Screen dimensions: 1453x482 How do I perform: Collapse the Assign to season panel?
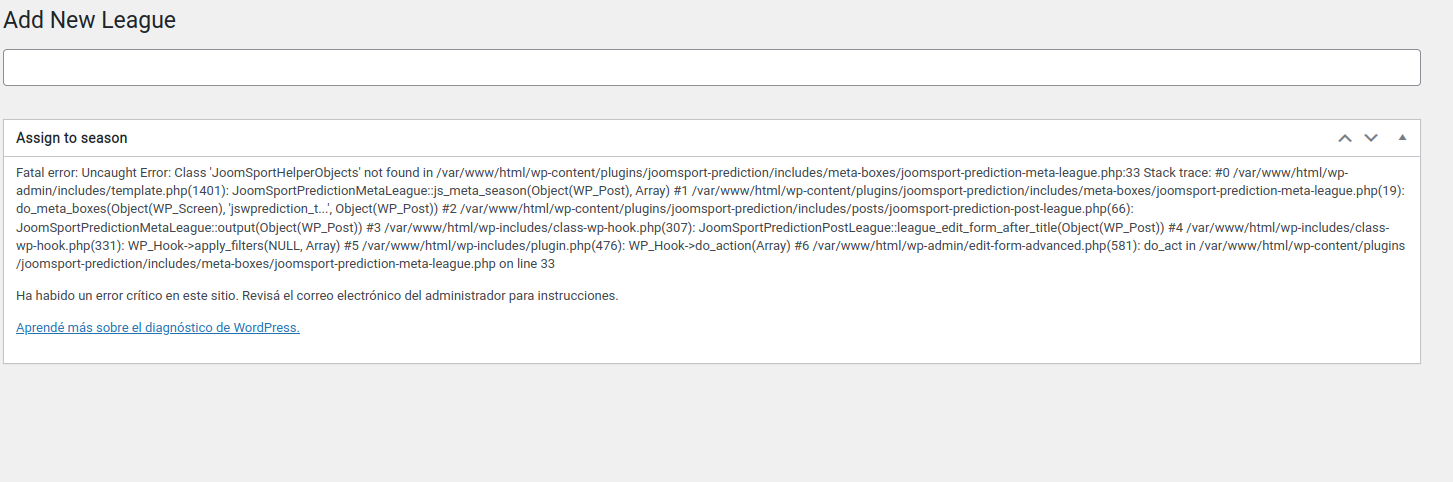point(1402,138)
